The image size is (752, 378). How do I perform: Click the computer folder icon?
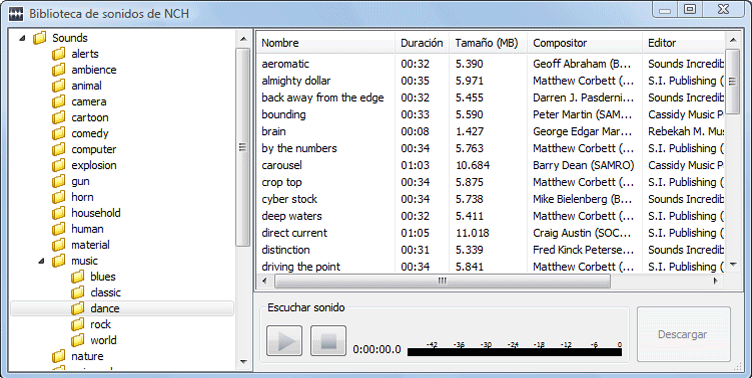point(59,149)
